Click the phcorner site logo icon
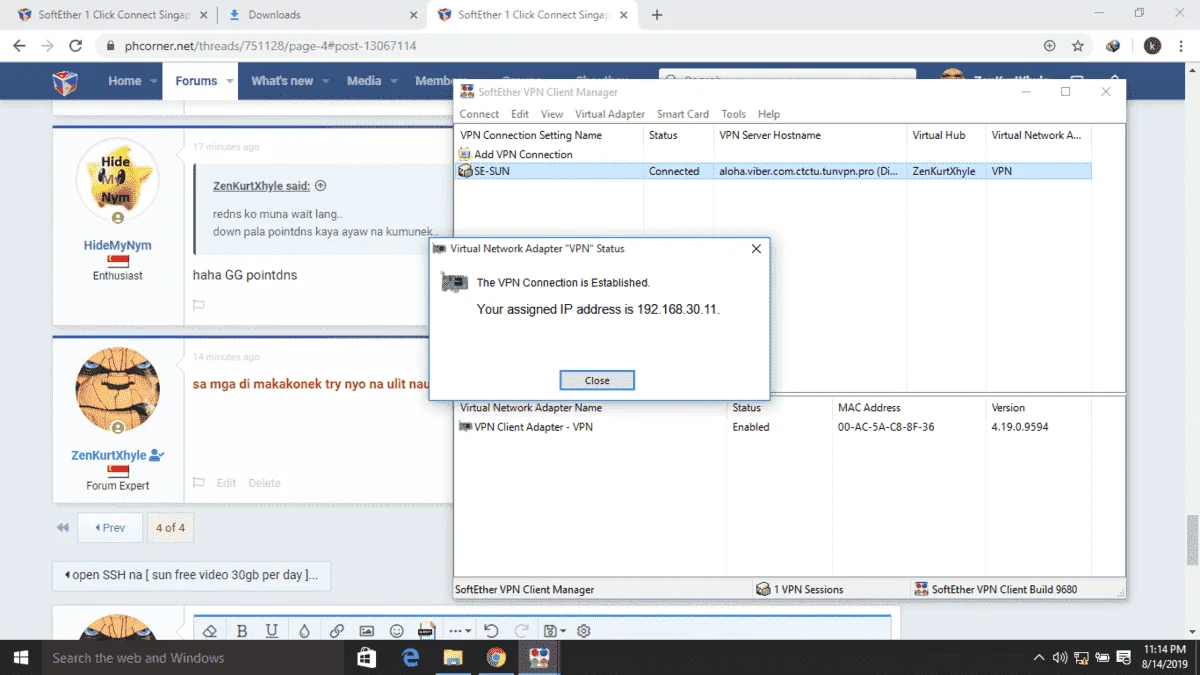Viewport: 1200px width, 675px height. (65, 81)
